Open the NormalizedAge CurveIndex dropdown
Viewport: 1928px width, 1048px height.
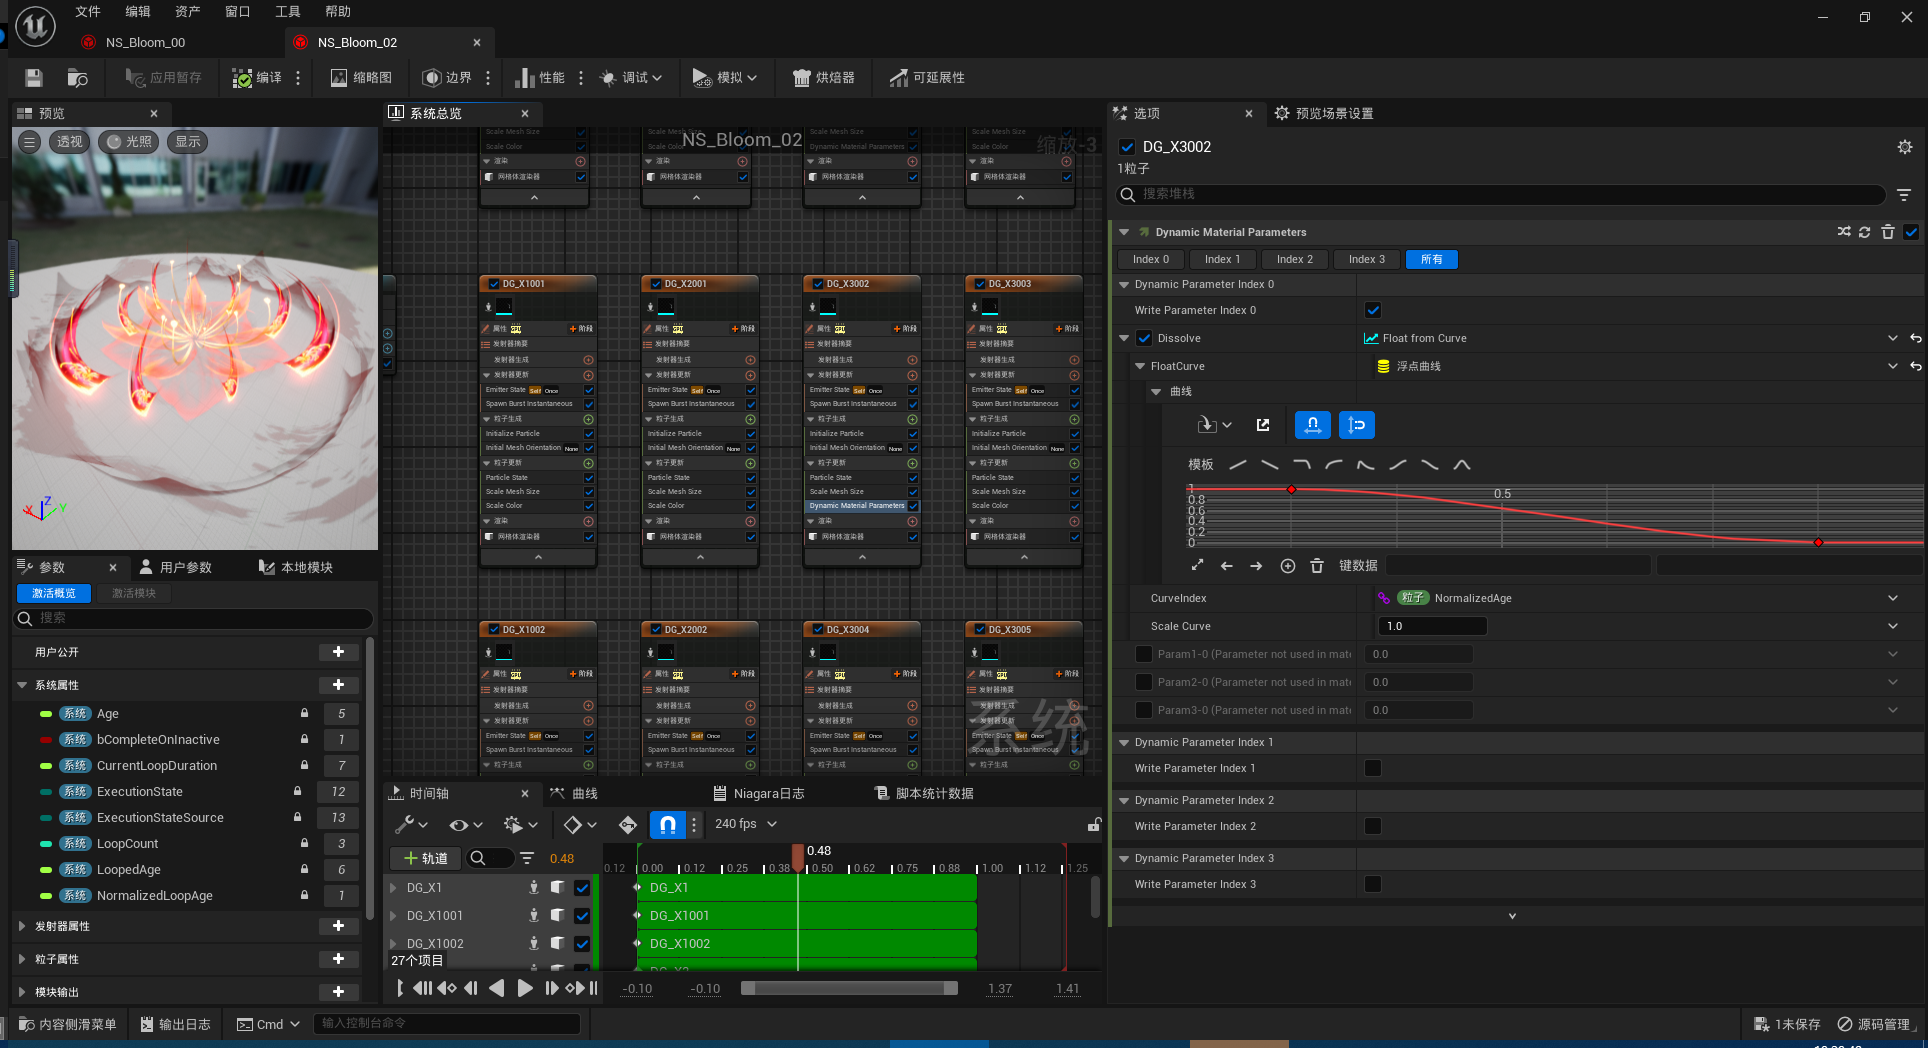point(1892,598)
